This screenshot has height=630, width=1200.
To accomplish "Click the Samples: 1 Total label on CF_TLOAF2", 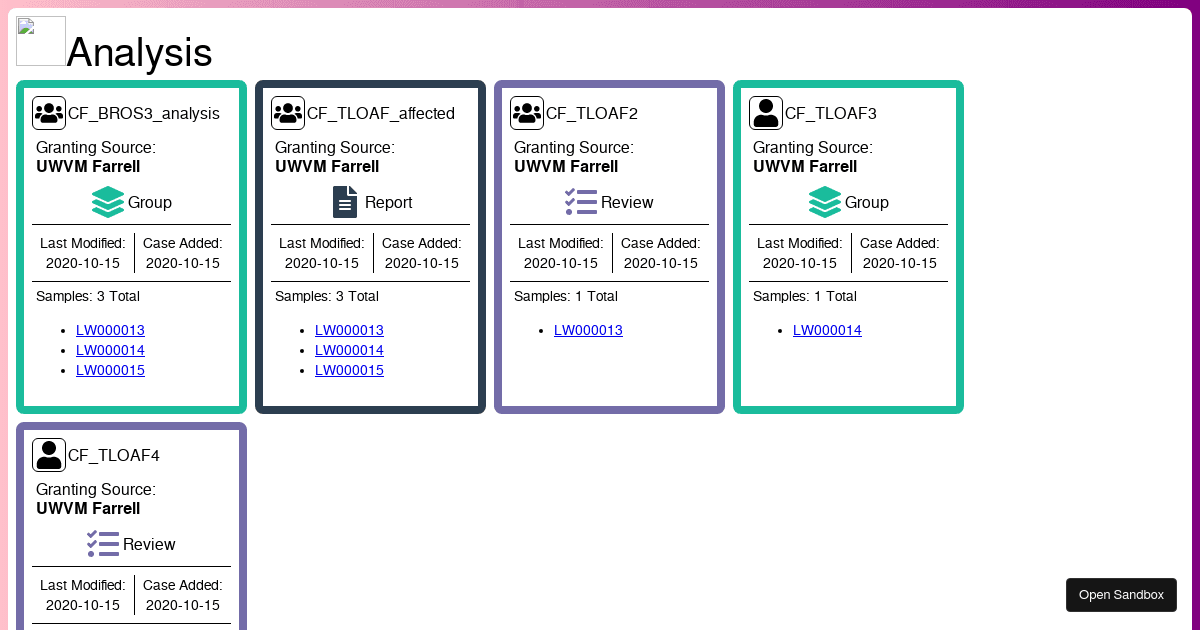I will (565, 296).
